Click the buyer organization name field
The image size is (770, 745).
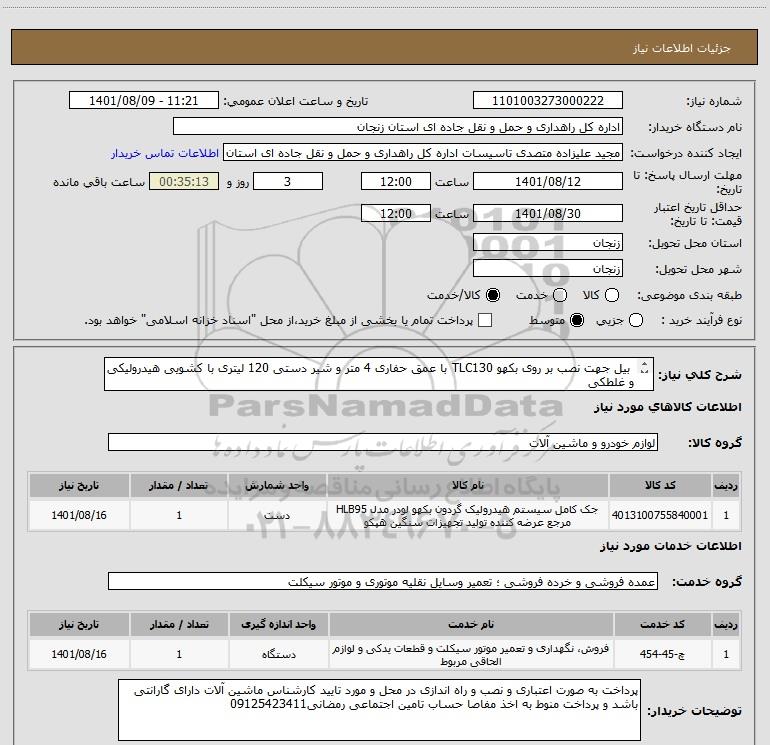click(x=398, y=127)
